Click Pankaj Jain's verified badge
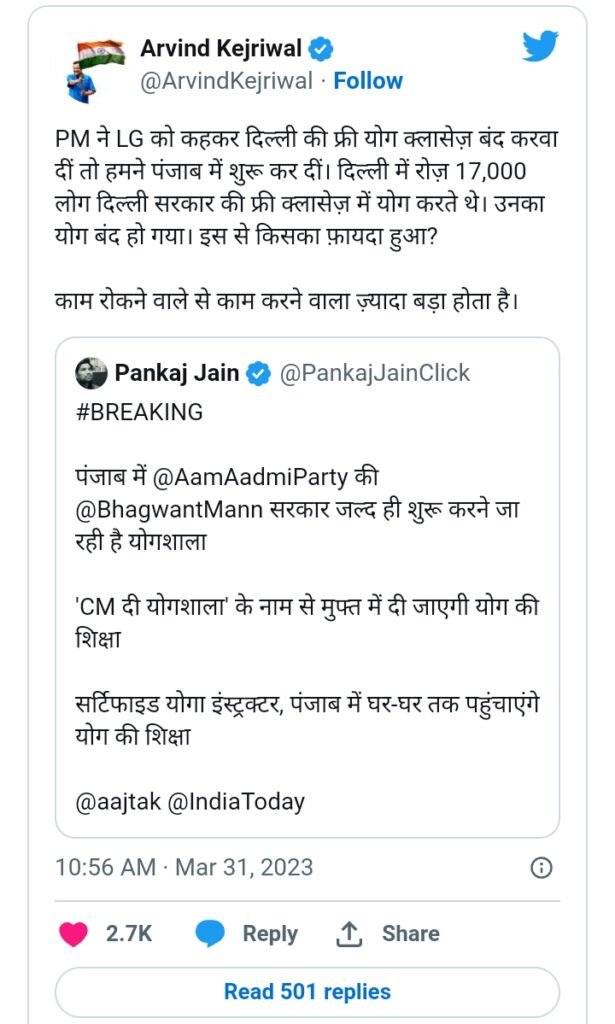 point(259,374)
